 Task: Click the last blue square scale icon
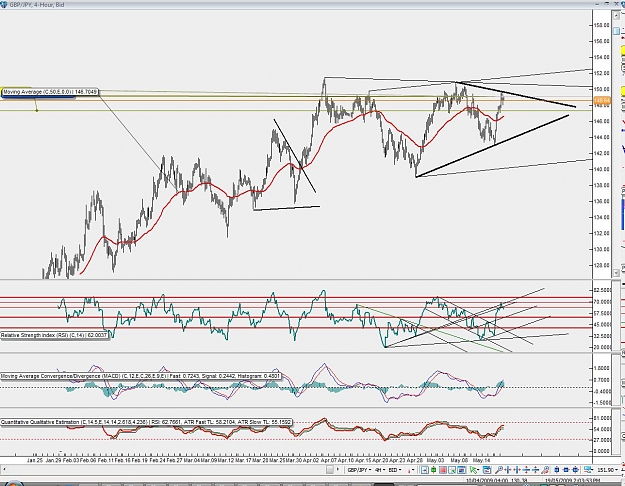coord(576,470)
